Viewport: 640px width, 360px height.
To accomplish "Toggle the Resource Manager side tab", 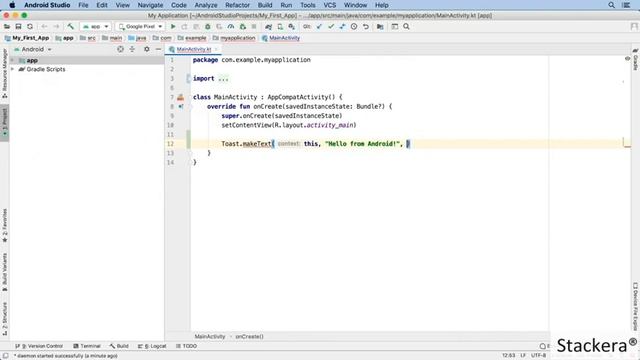I will [x=4, y=73].
